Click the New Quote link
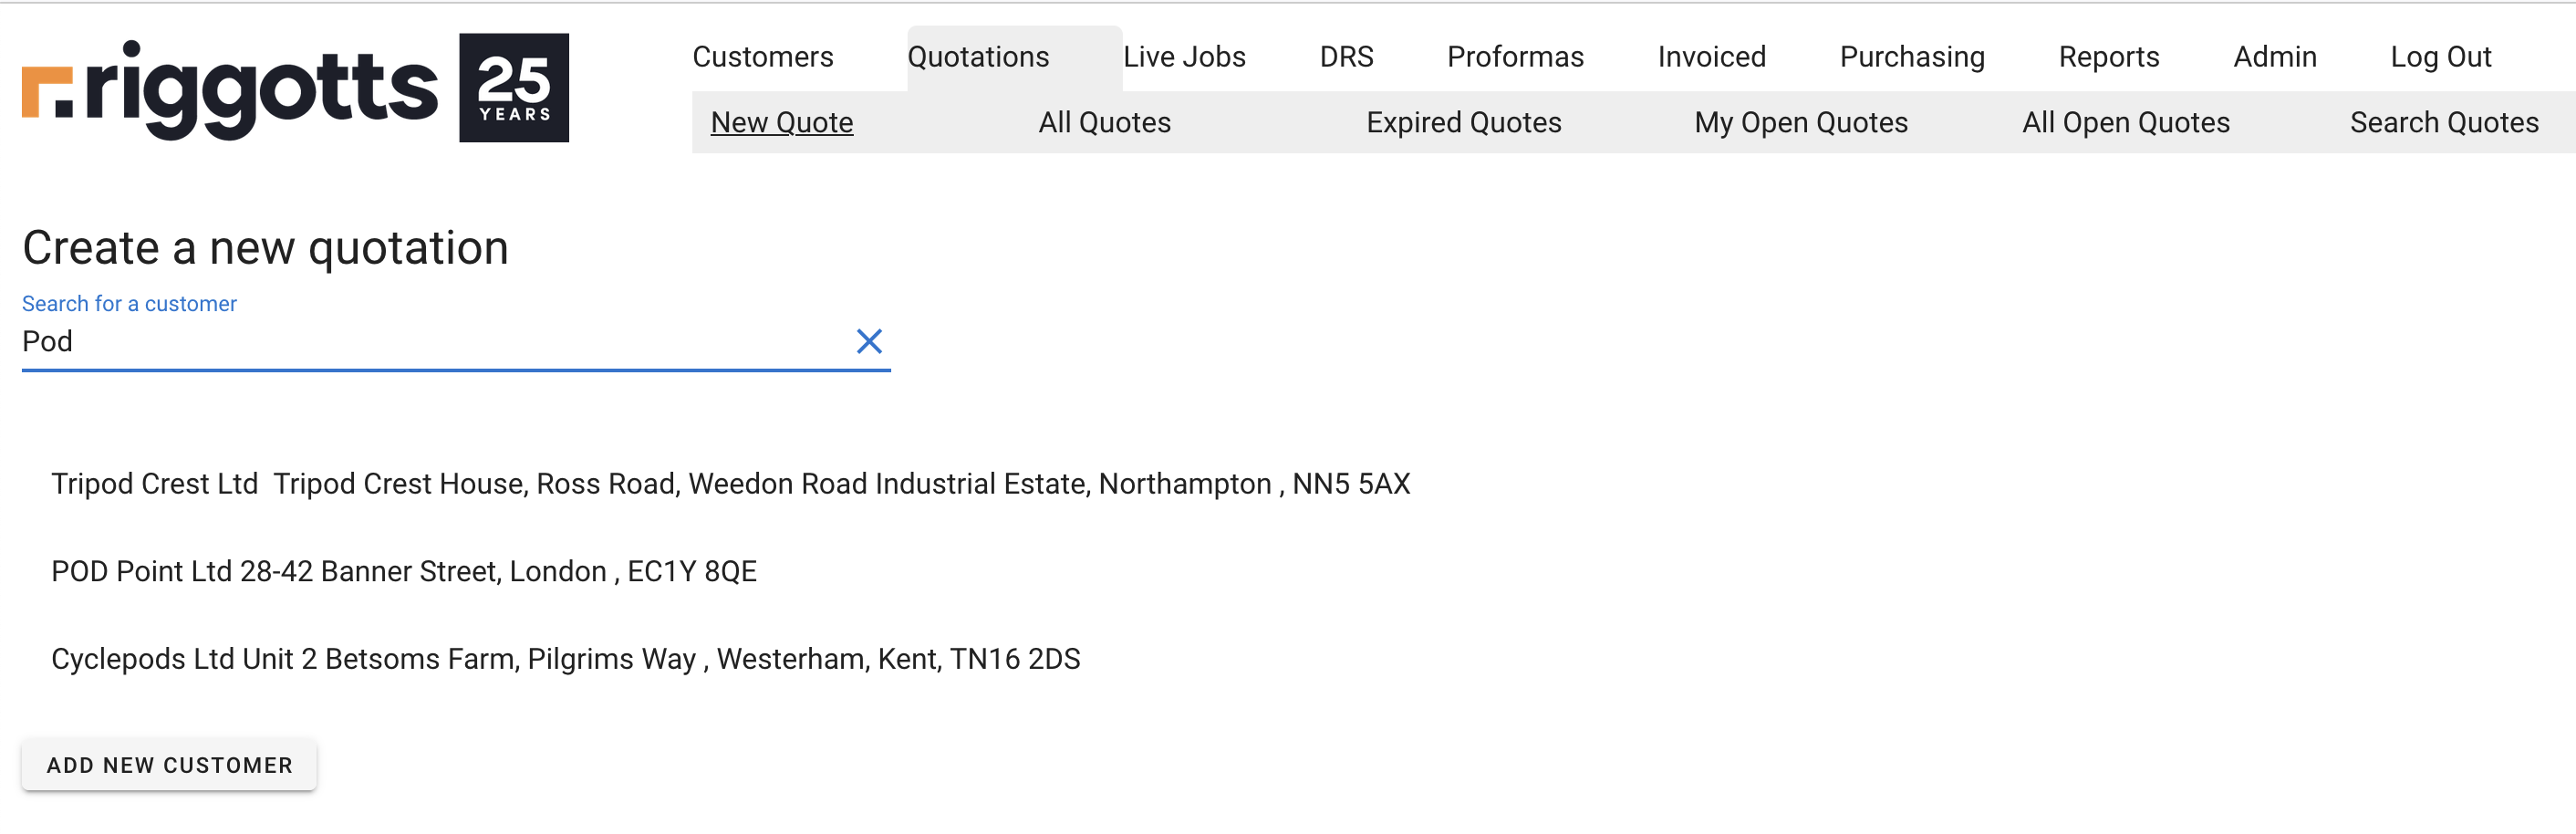The height and width of the screenshot is (834, 2576). (781, 123)
